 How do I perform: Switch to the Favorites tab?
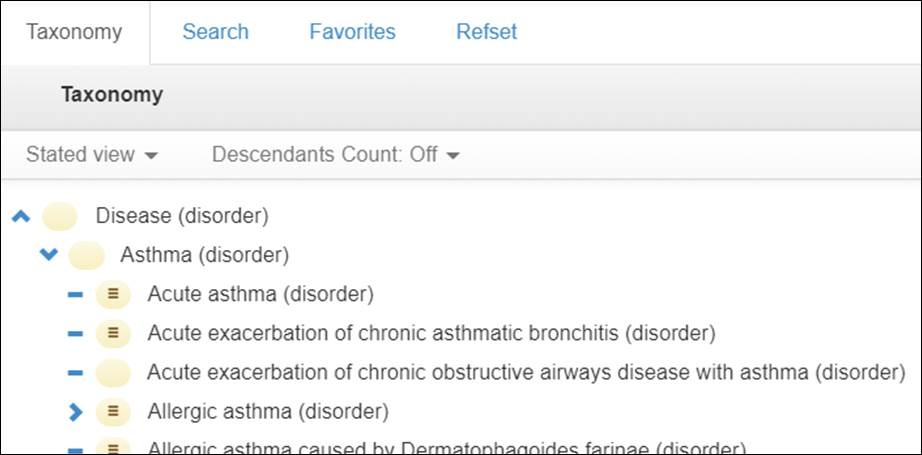352,32
